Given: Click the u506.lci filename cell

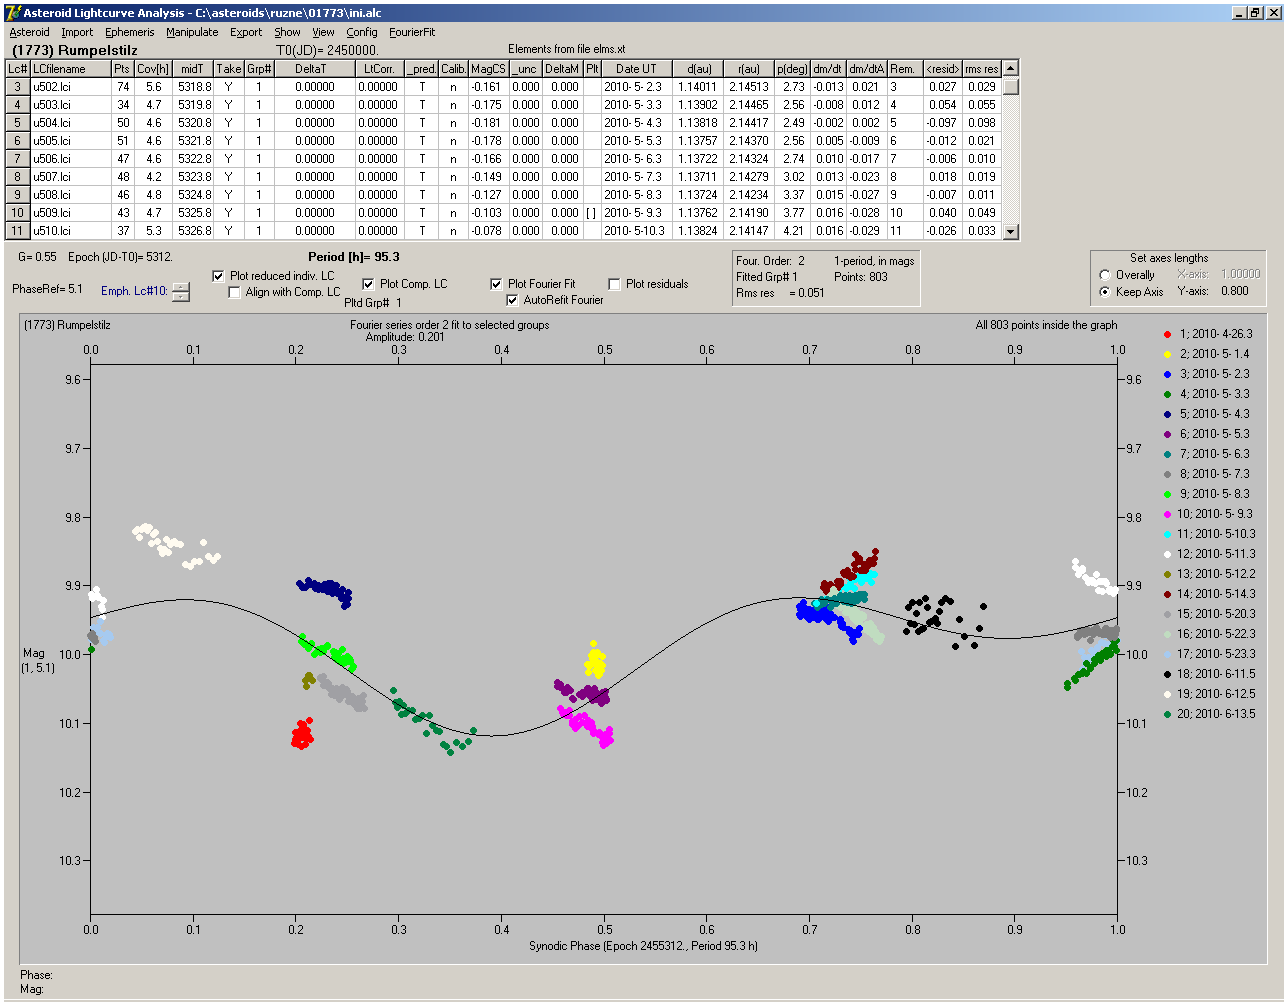Looking at the screenshot, I should click(70, 159).
